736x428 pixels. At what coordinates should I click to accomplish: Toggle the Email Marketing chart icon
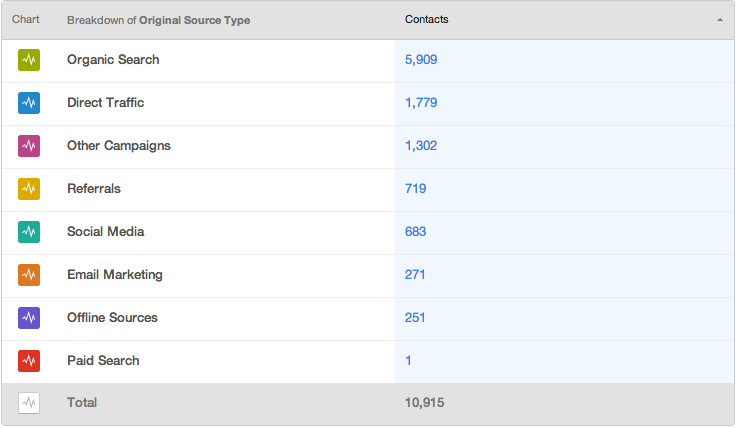click(29, 275)
